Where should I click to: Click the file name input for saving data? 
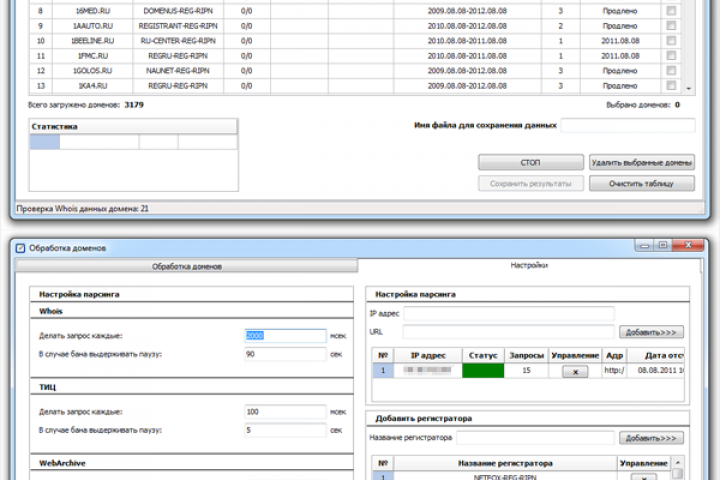[x=628, y=125]
